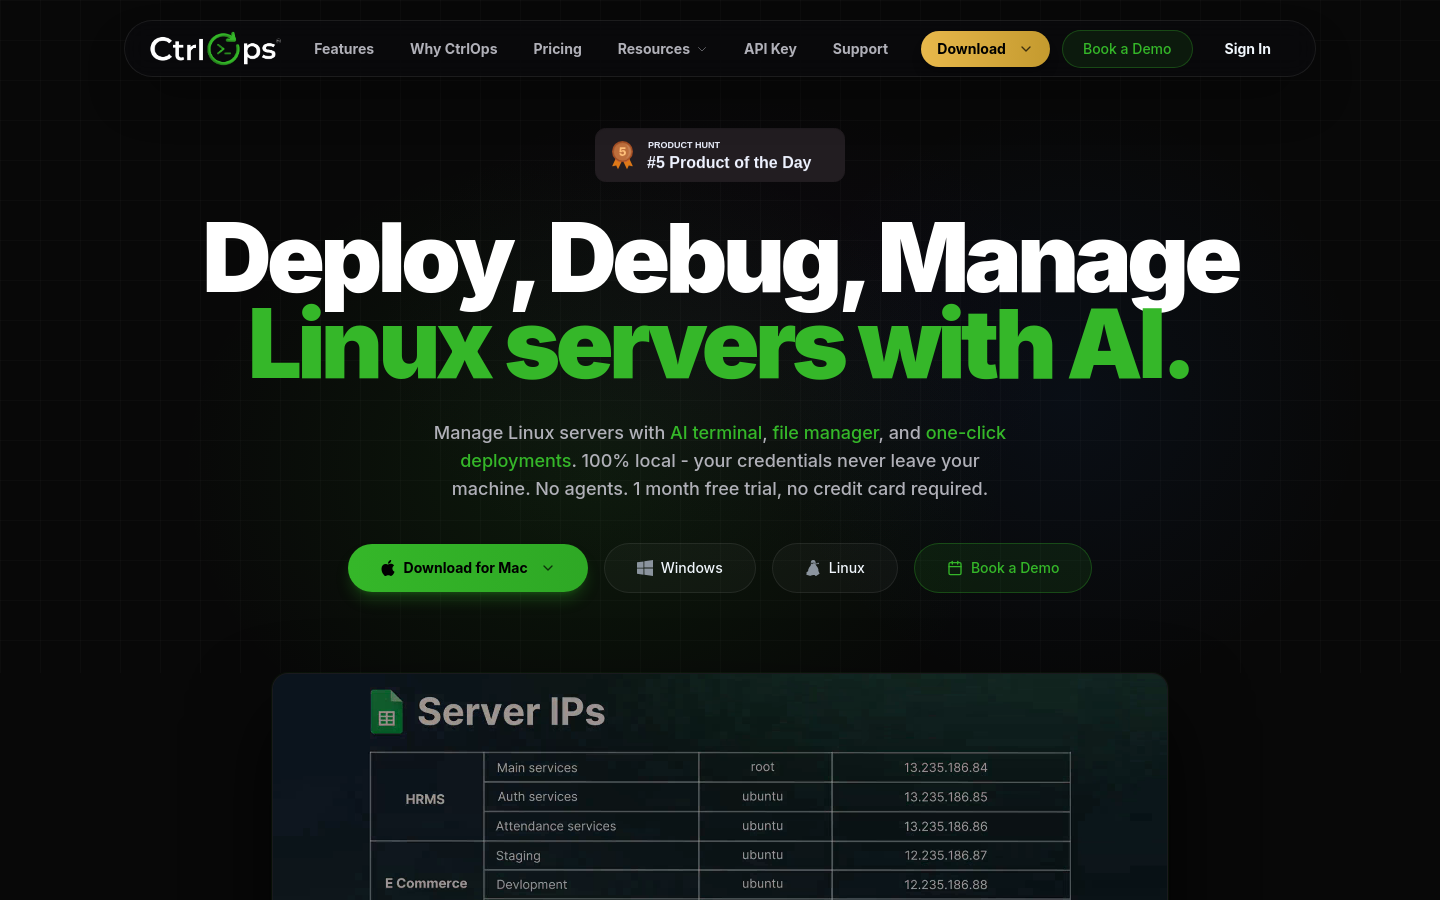
Task: Click the yellow Download button in navbar
Action: 985,49
